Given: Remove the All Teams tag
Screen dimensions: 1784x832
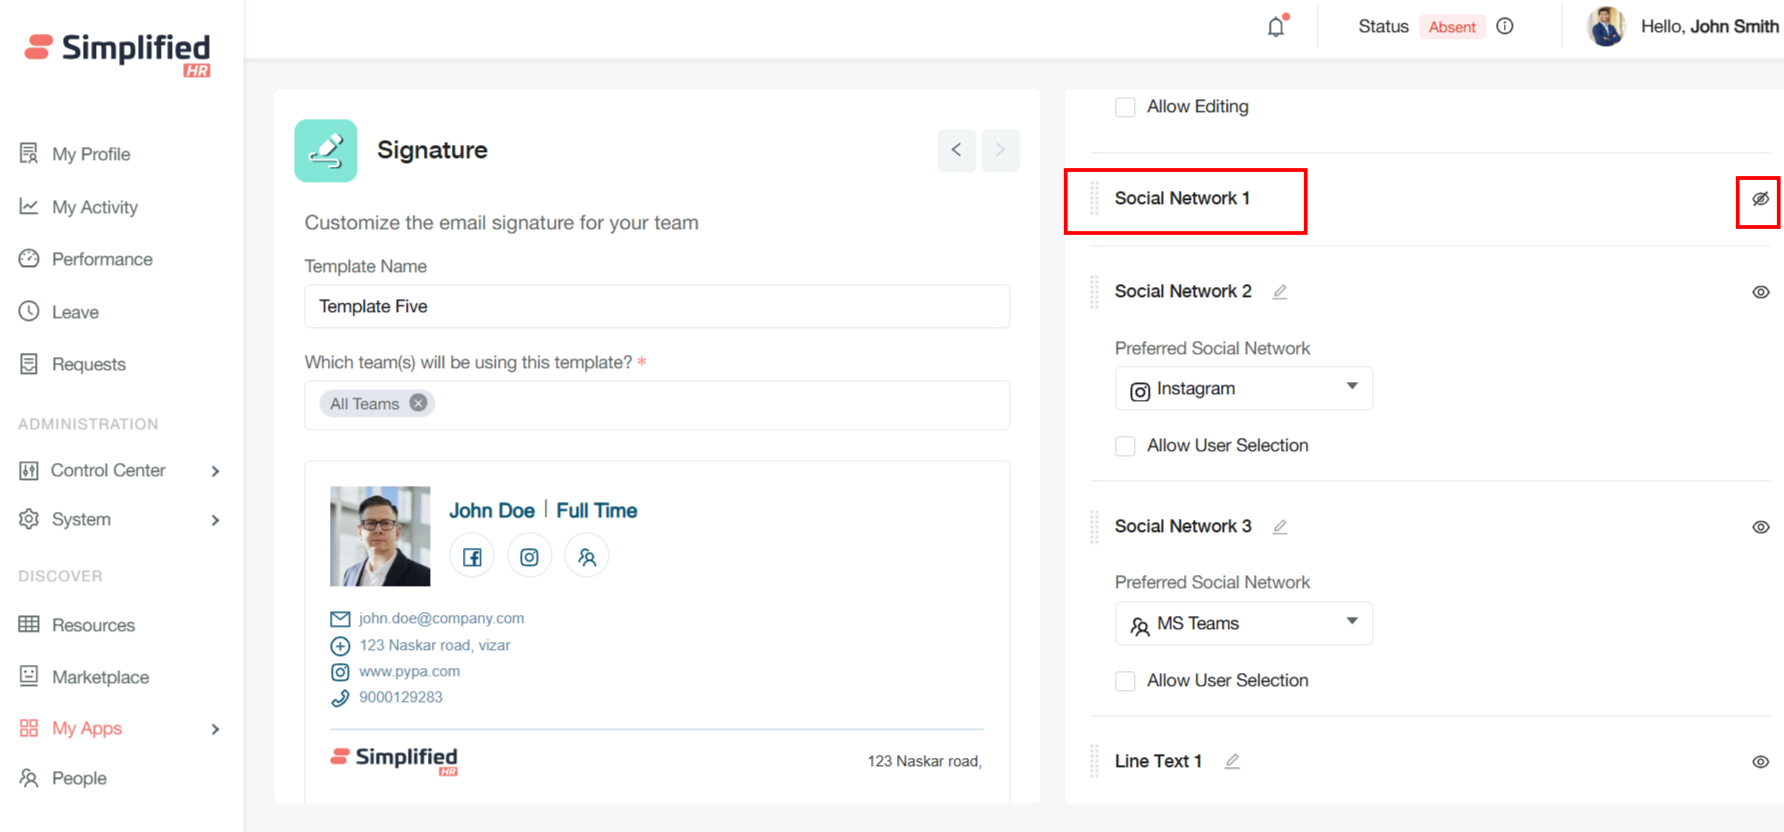Looking at the screenshot, I should pyautogui.click(x=418, y=403).
